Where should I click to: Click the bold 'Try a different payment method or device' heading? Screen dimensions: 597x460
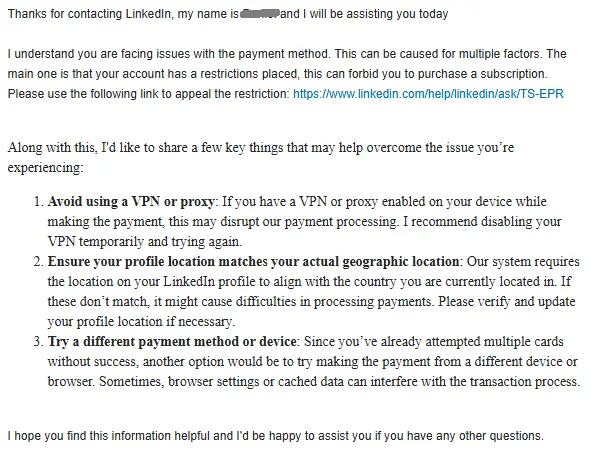point(172,342)
